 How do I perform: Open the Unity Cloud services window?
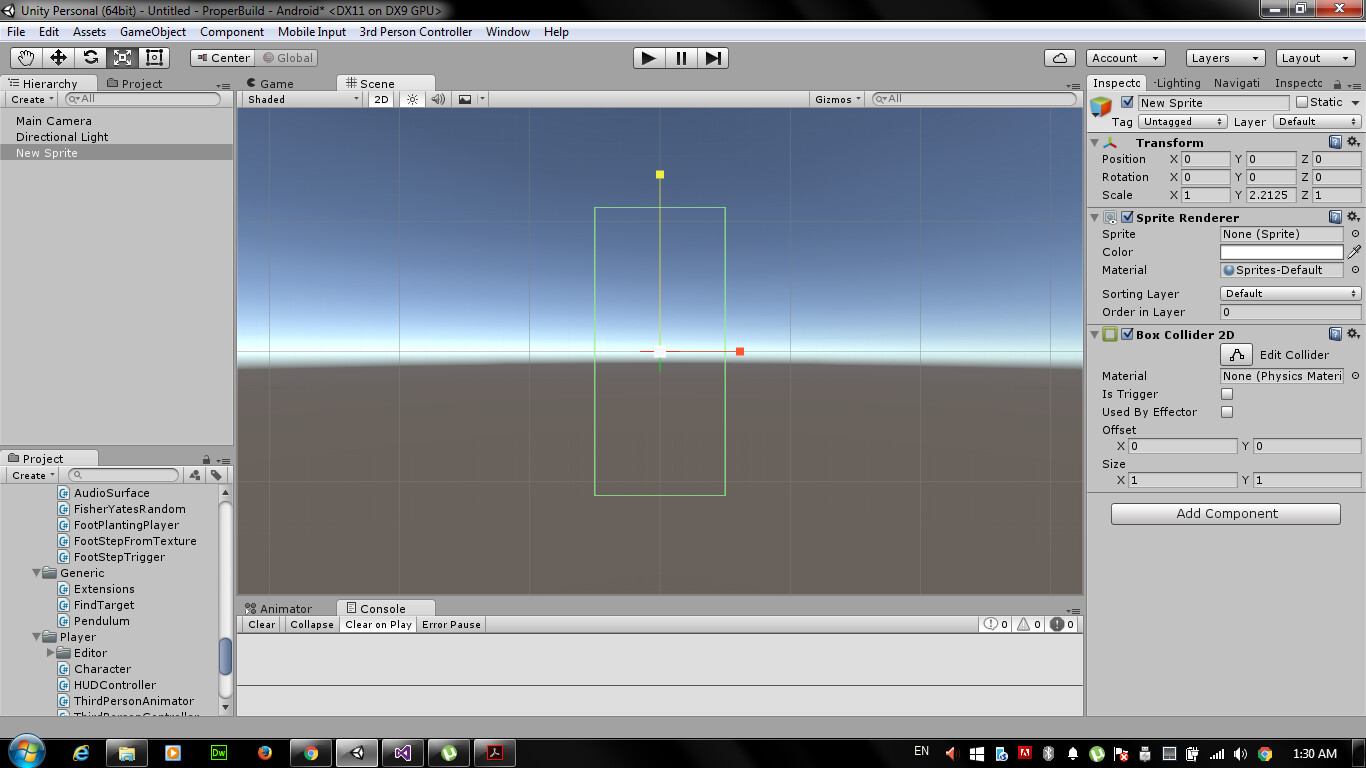click(1059, 57)
